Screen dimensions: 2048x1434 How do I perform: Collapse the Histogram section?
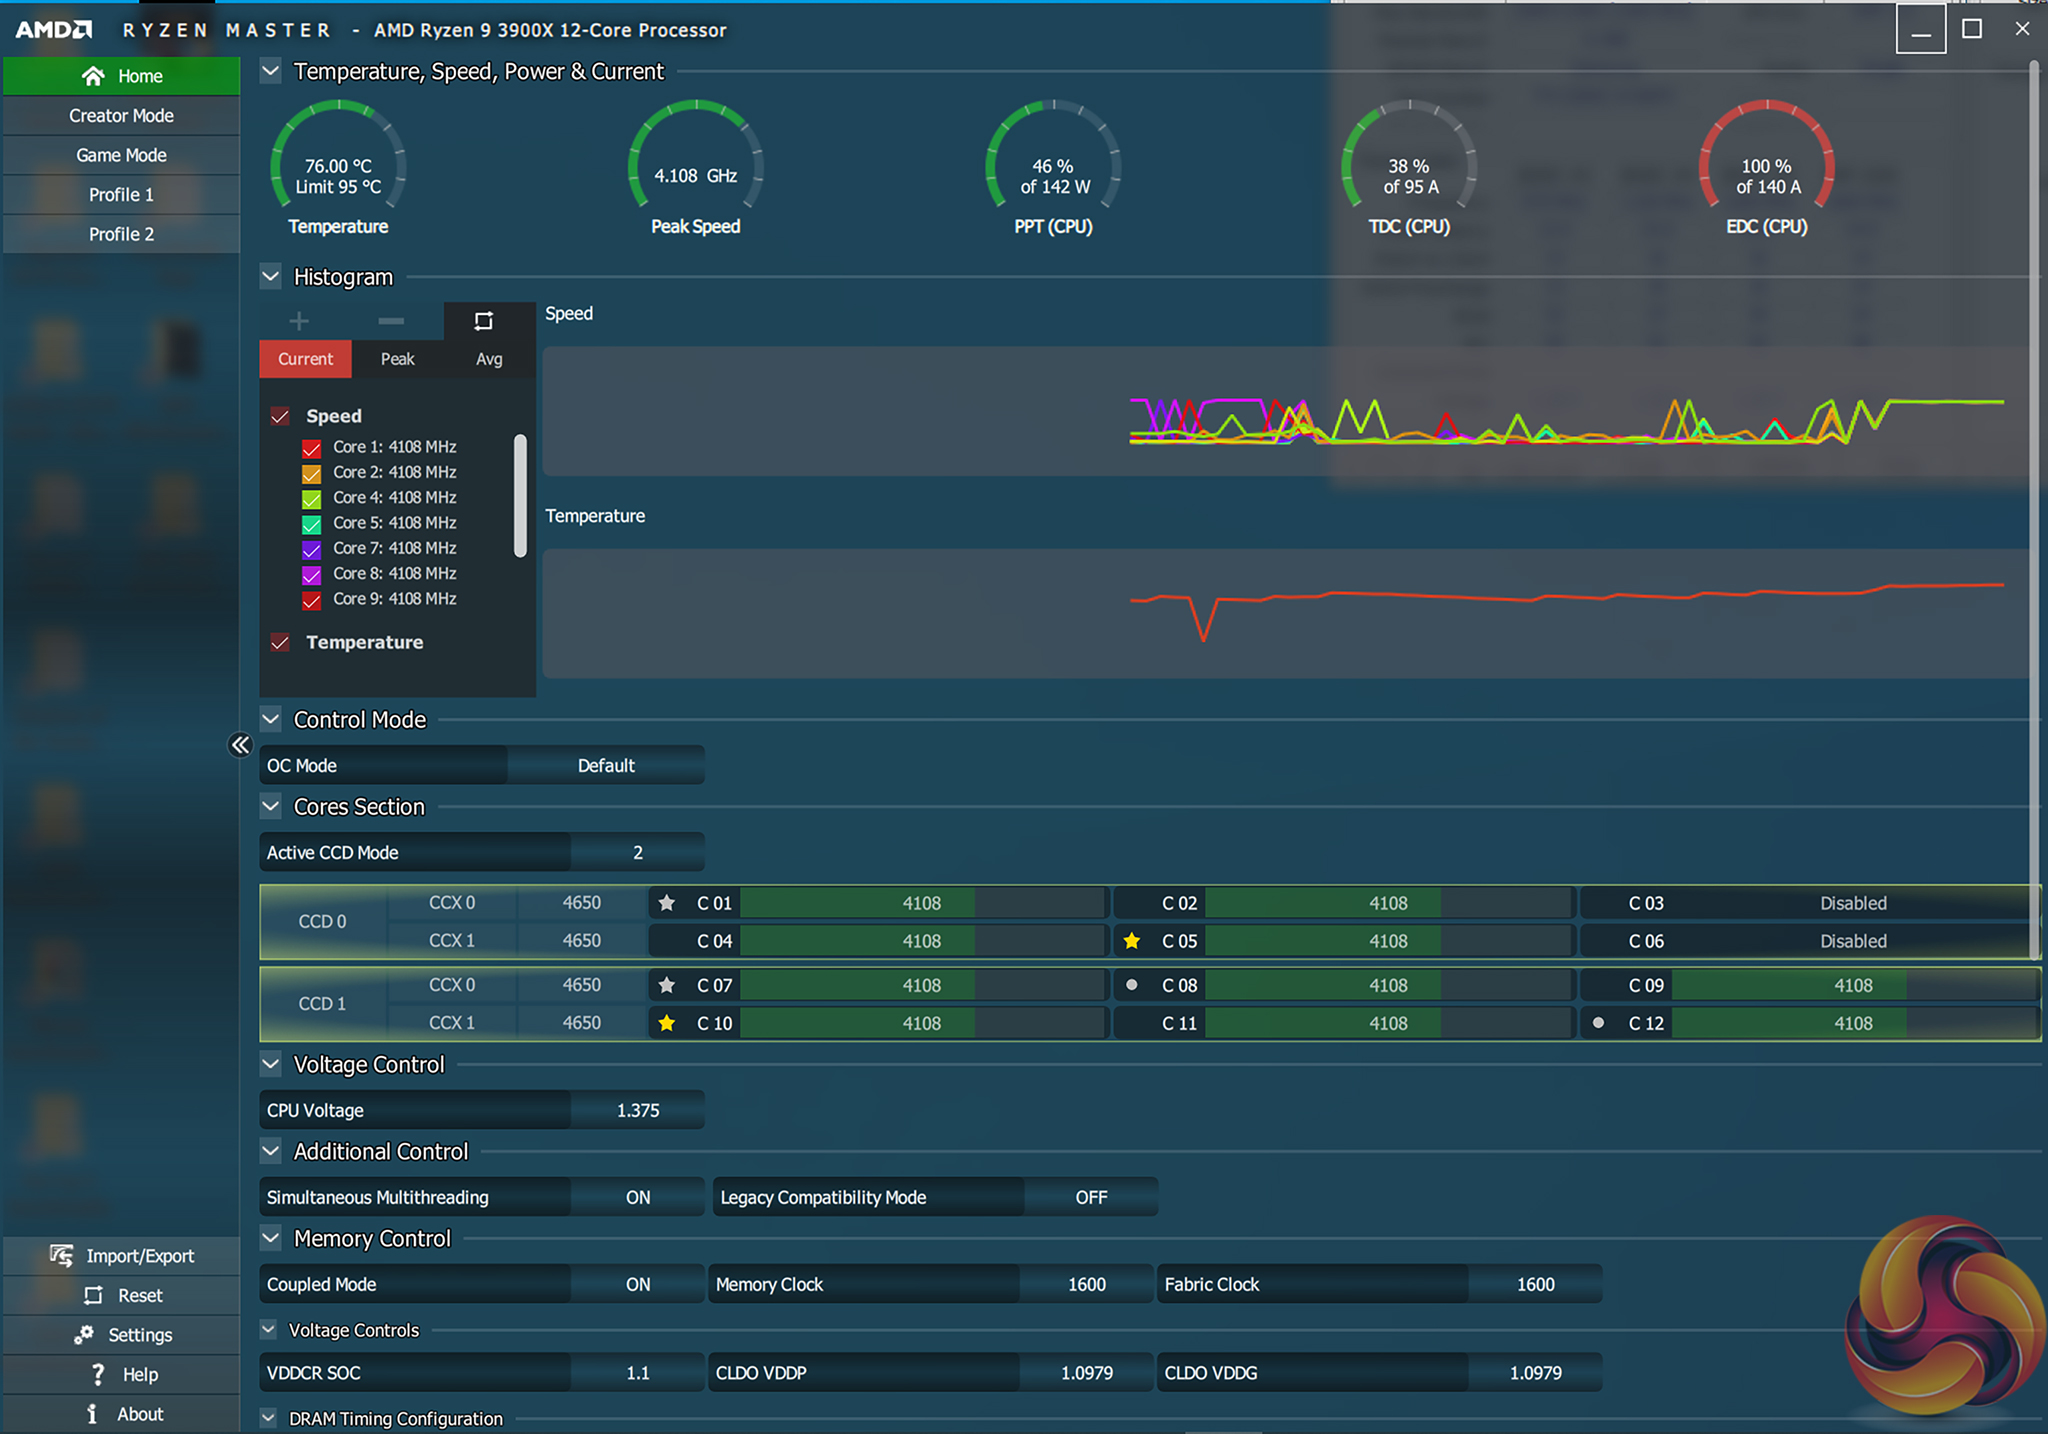tap(270, 276)
